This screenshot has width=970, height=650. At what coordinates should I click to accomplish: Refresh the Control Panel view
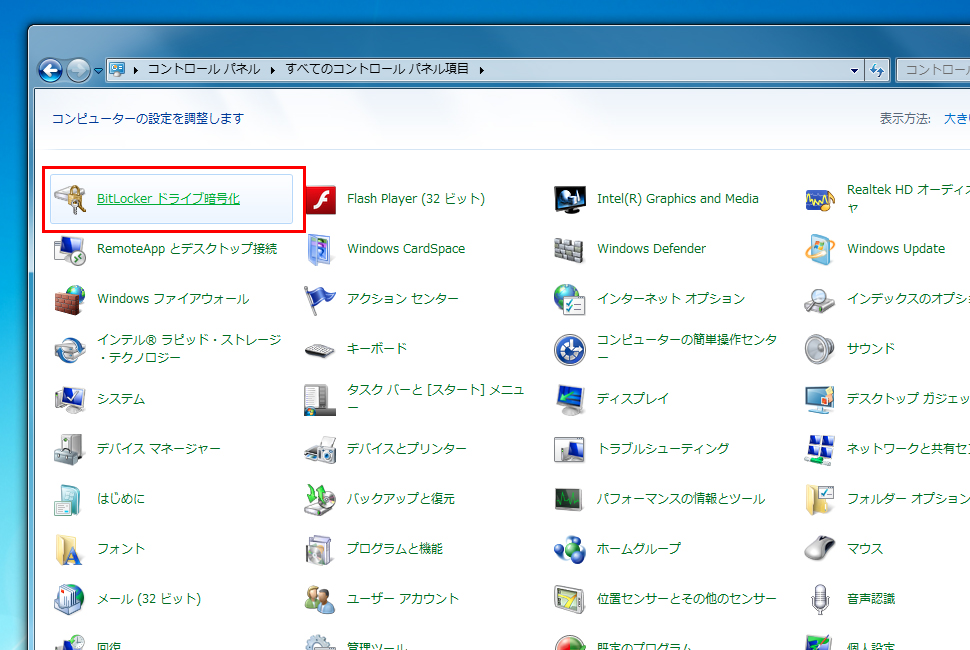coord(877,71)
